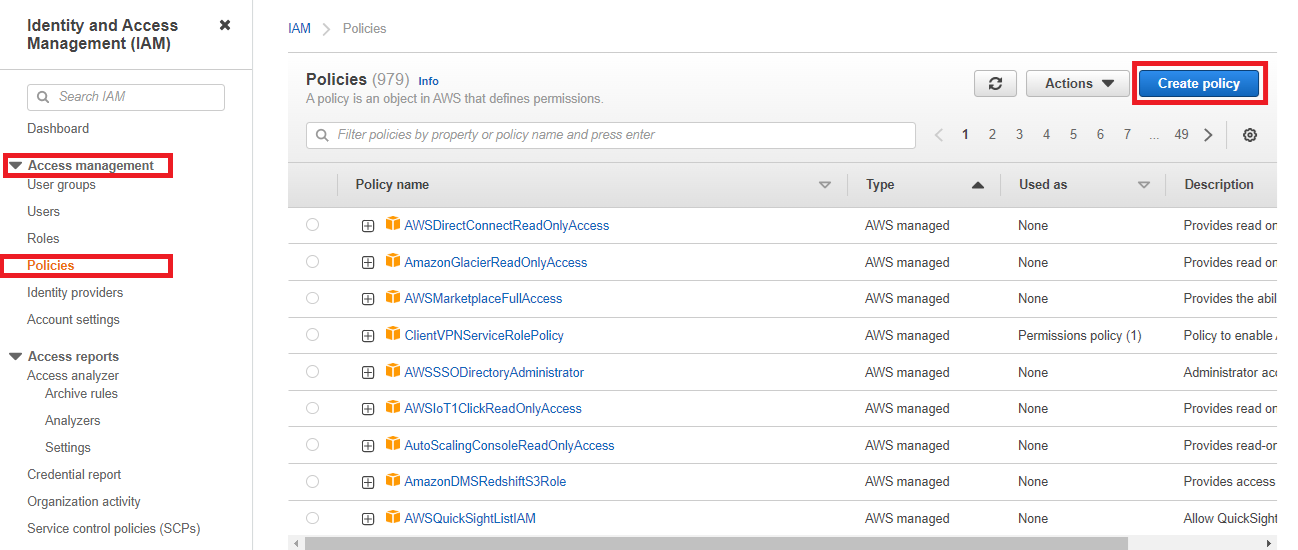Expand AWSIoT1ClickReadOnlyAccess policy details
This screenshot has height=550, width=1298.
[368, 409]
